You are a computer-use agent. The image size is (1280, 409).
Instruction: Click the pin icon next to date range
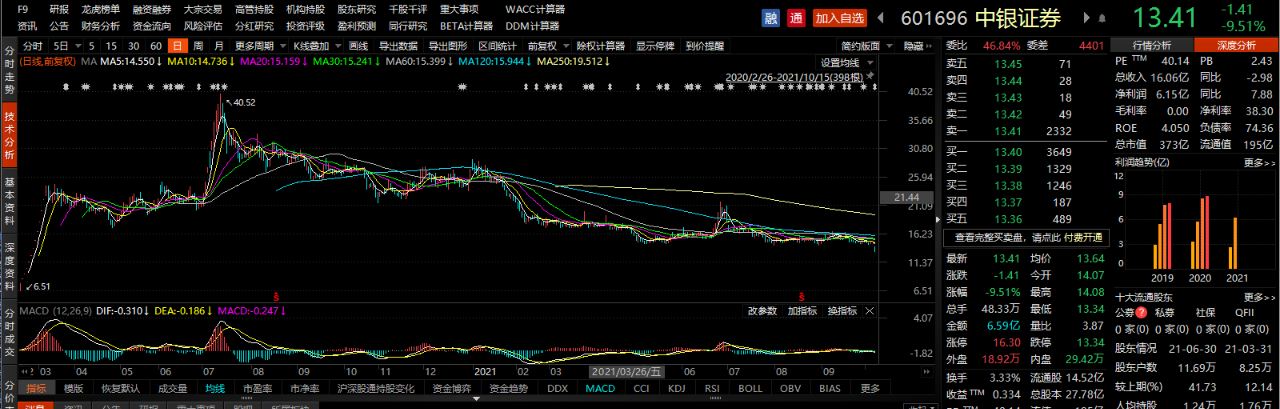pyautogui.click(x=869, y=76)
